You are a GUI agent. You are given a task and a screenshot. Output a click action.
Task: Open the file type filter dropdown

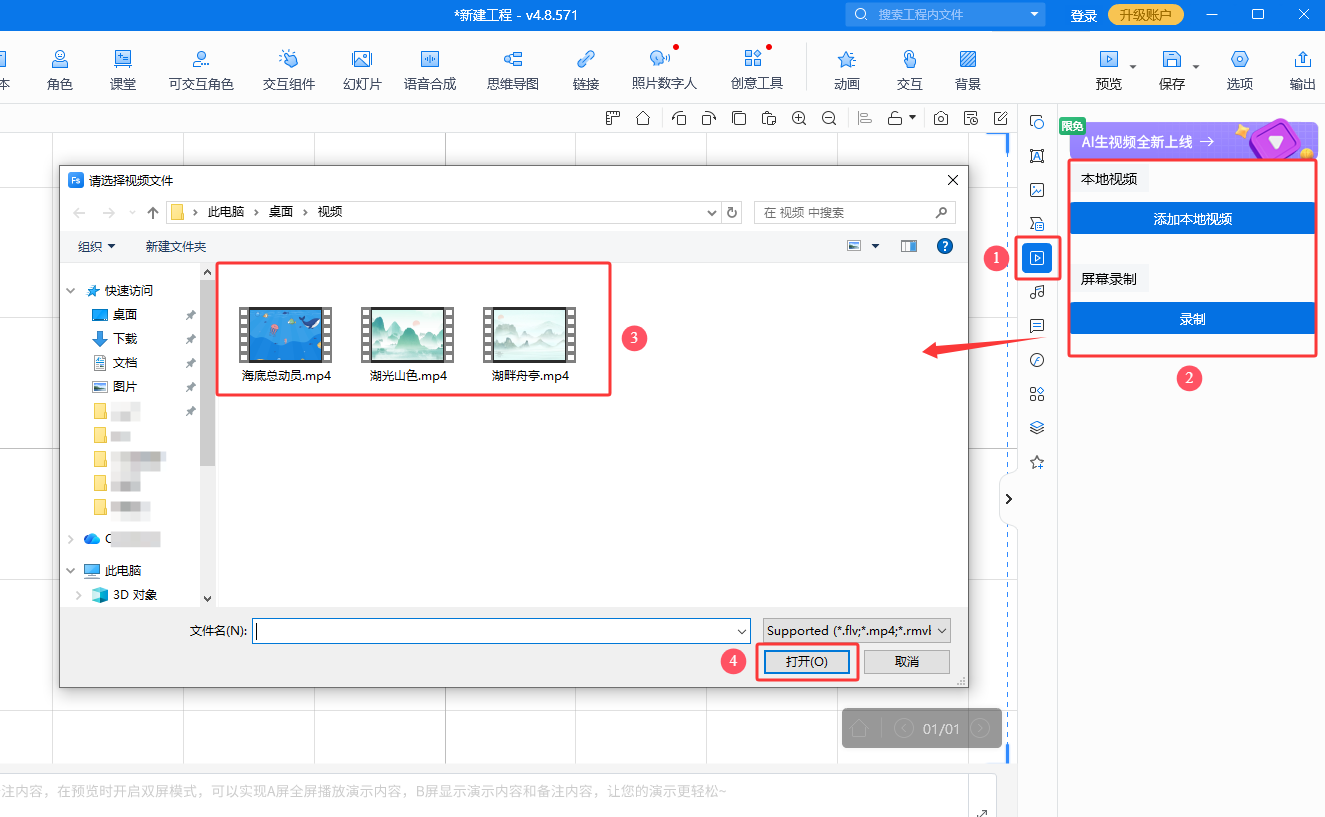[x=856, y=631]
